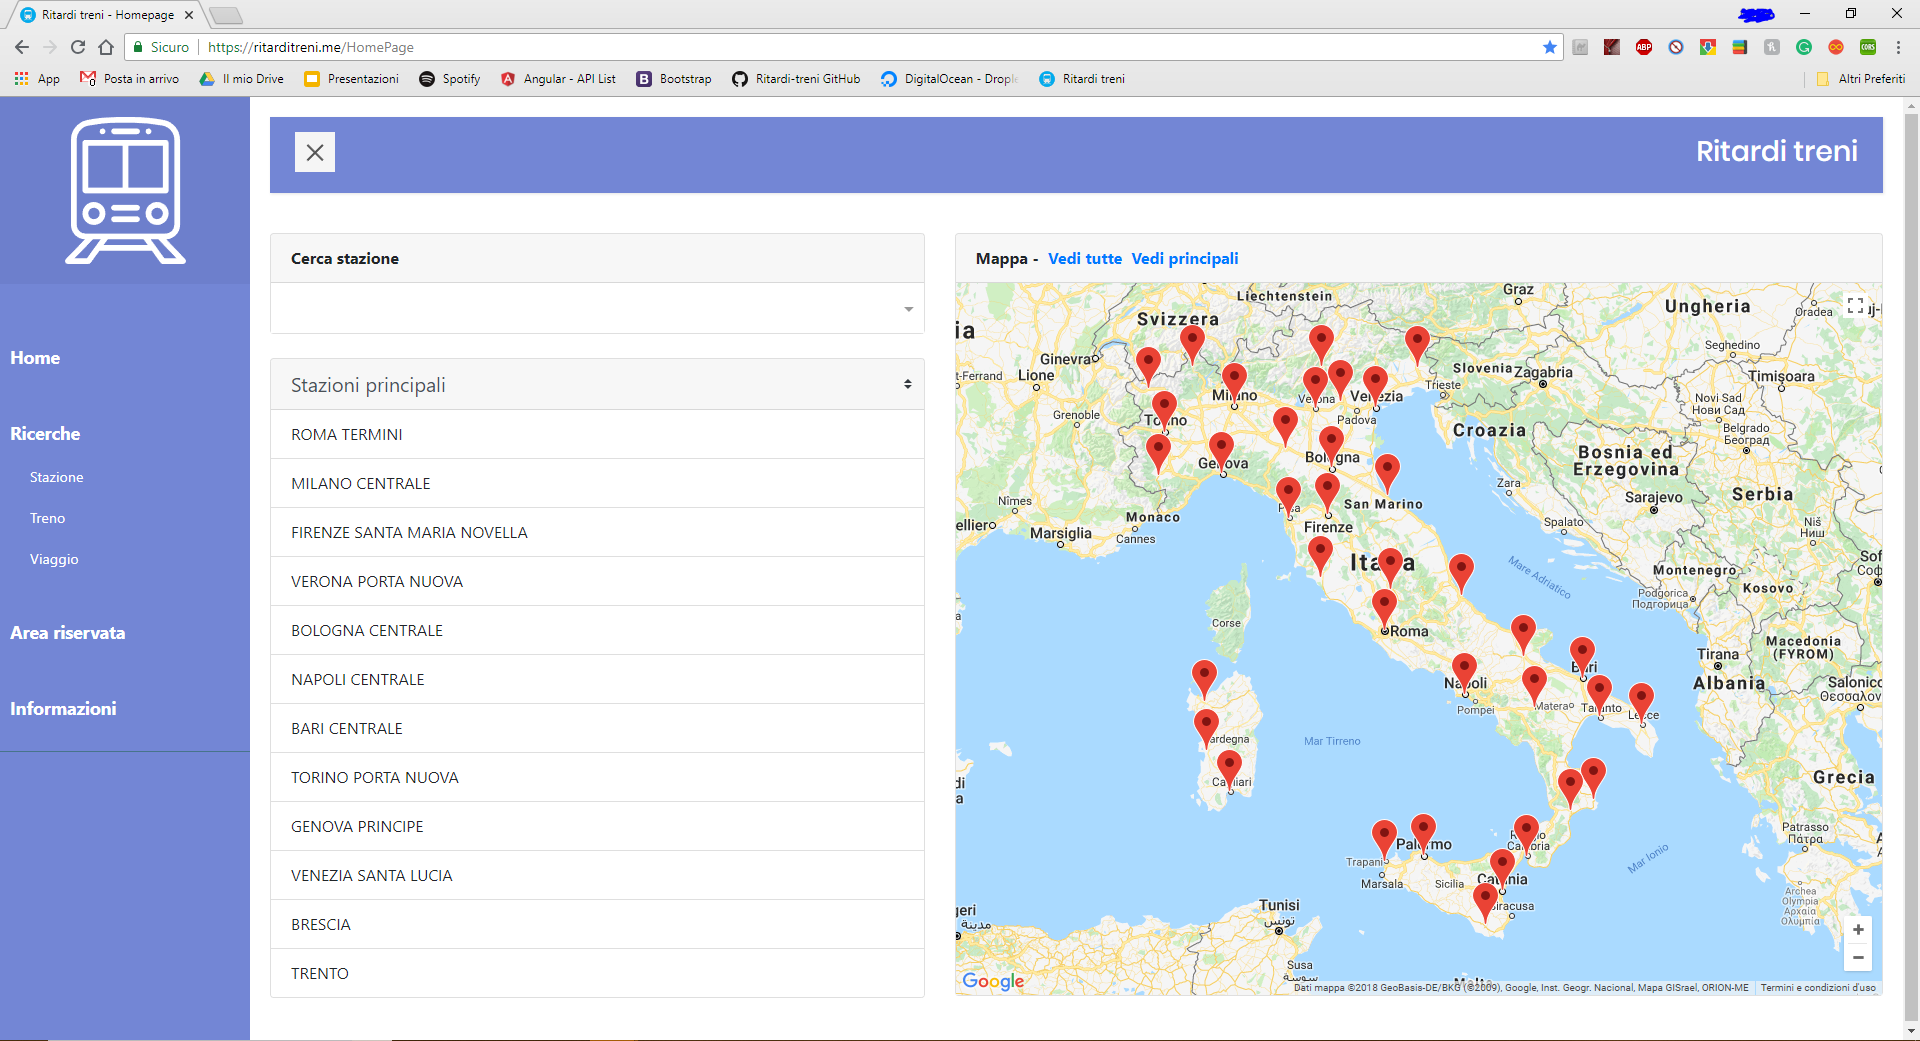Open Grammarly extension icon
This screenshot has height=1041, width=1920.
[1804, 47]
